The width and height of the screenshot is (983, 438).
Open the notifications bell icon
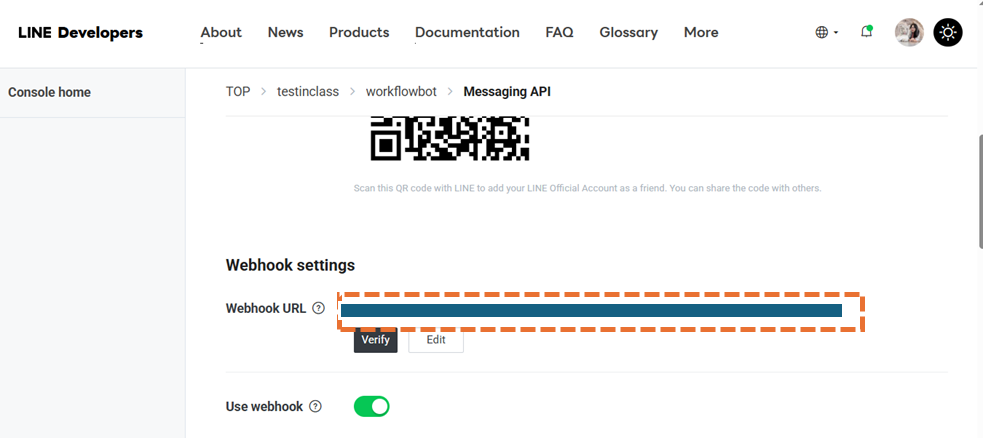(866, 32)
